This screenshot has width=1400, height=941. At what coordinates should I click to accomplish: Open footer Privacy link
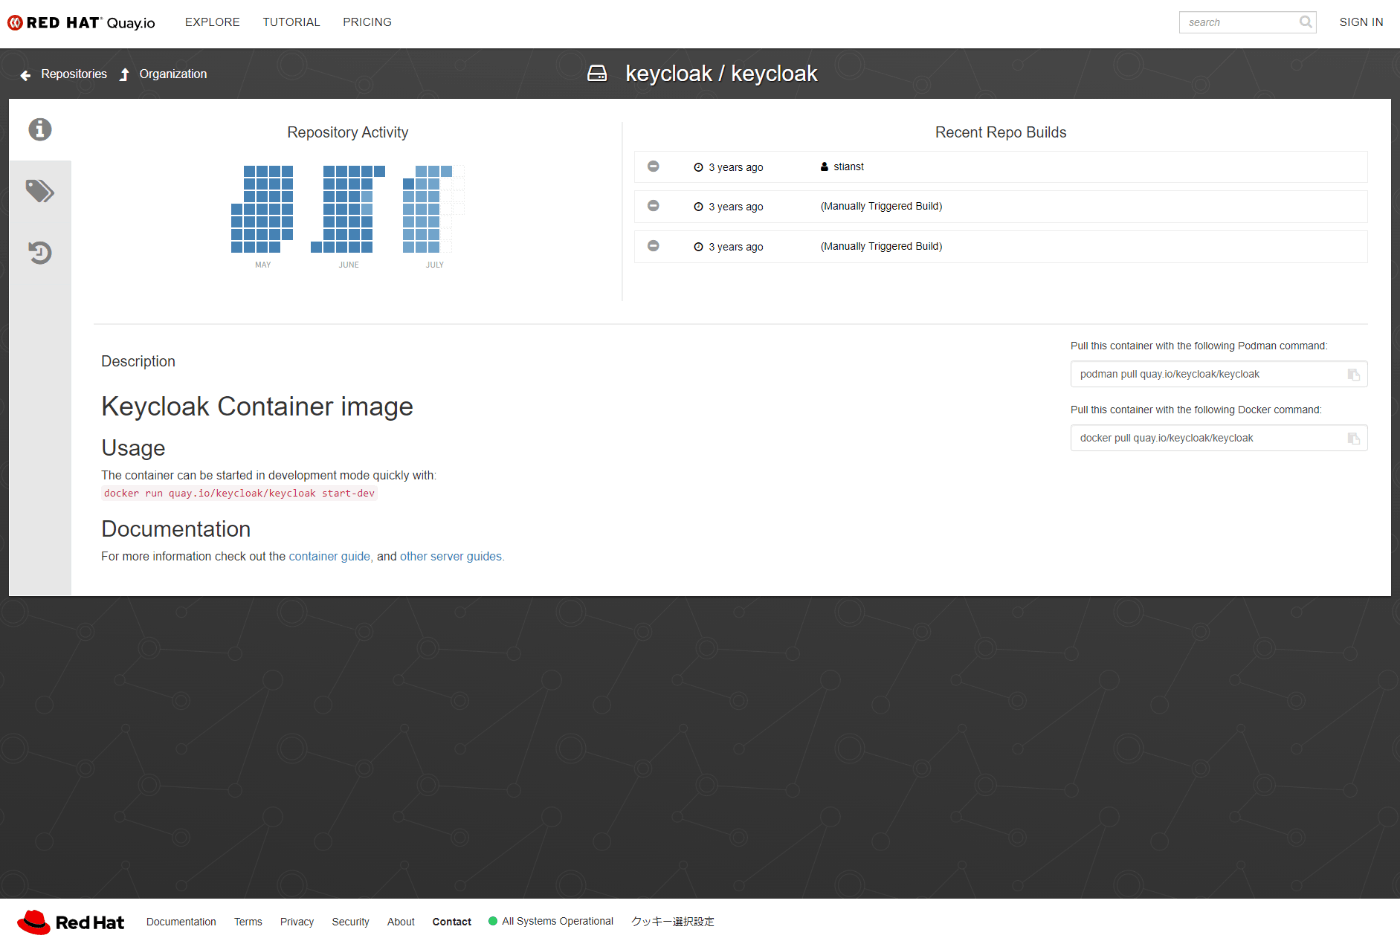(297, 922)
